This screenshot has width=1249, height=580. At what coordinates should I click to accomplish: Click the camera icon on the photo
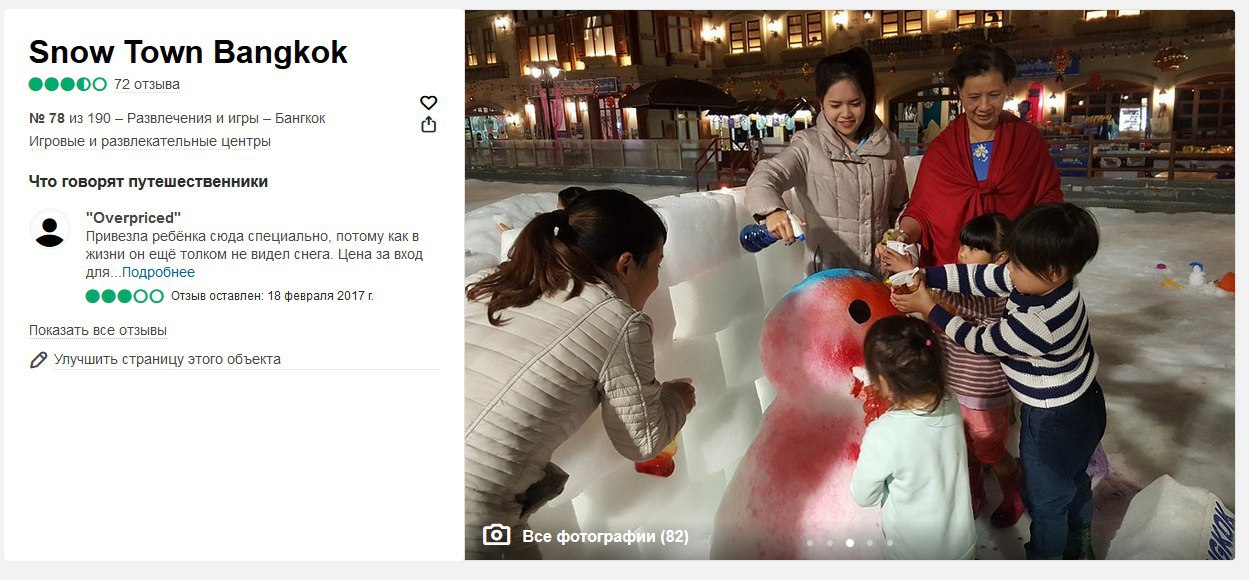pyautogui.click(x=496, y=536)
